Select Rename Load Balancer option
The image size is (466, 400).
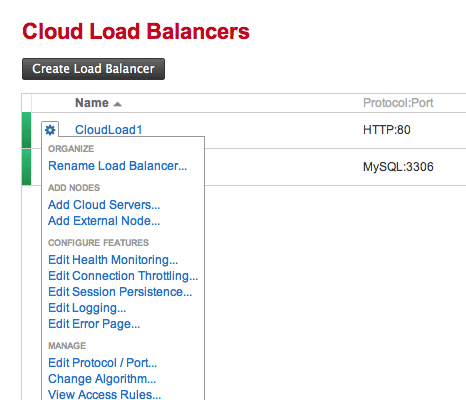point(118,166)
